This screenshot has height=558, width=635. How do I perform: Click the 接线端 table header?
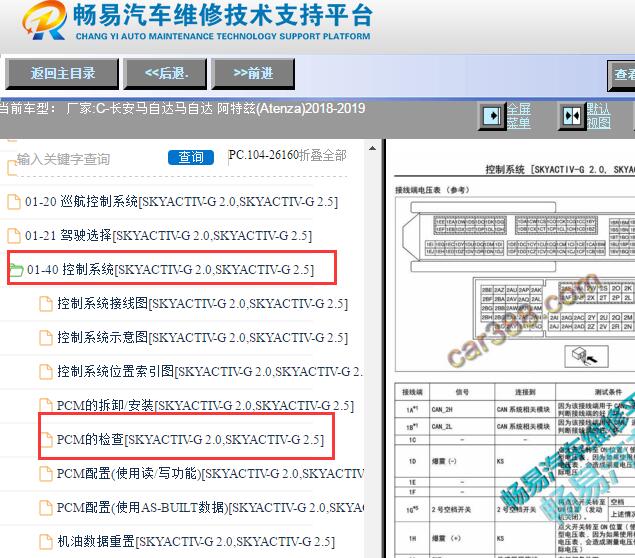click(412, 392)
